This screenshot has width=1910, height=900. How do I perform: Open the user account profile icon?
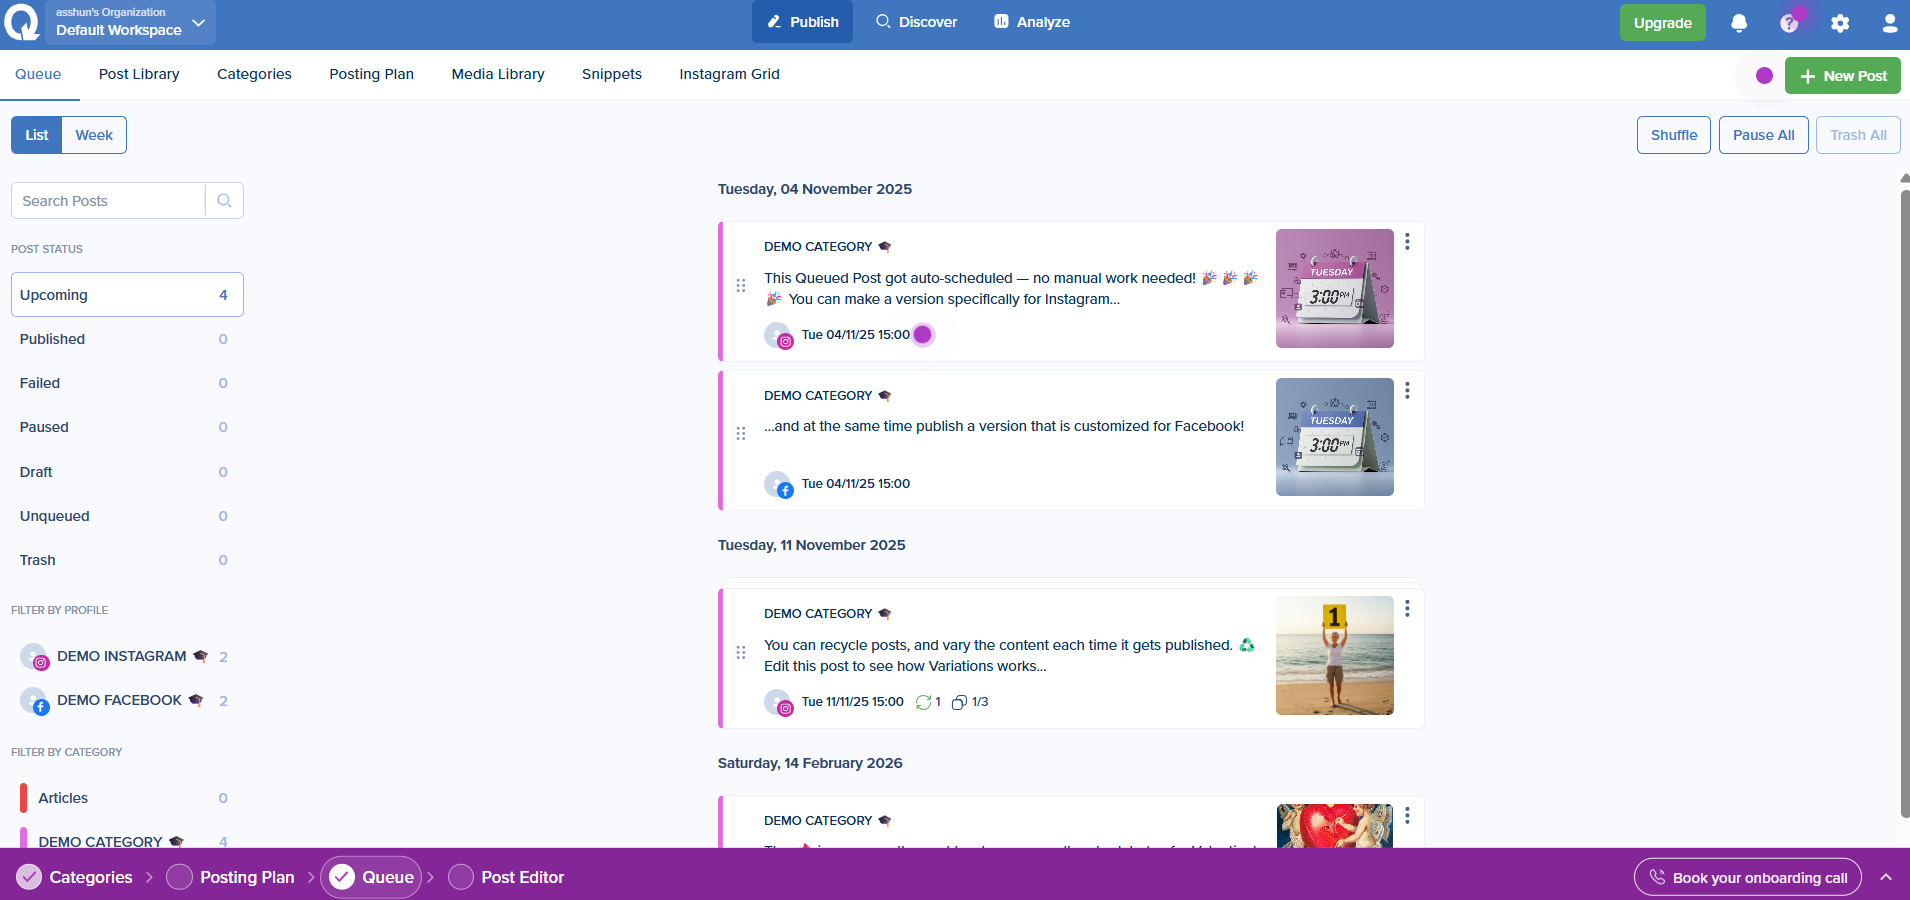[x=1889, y=23]
